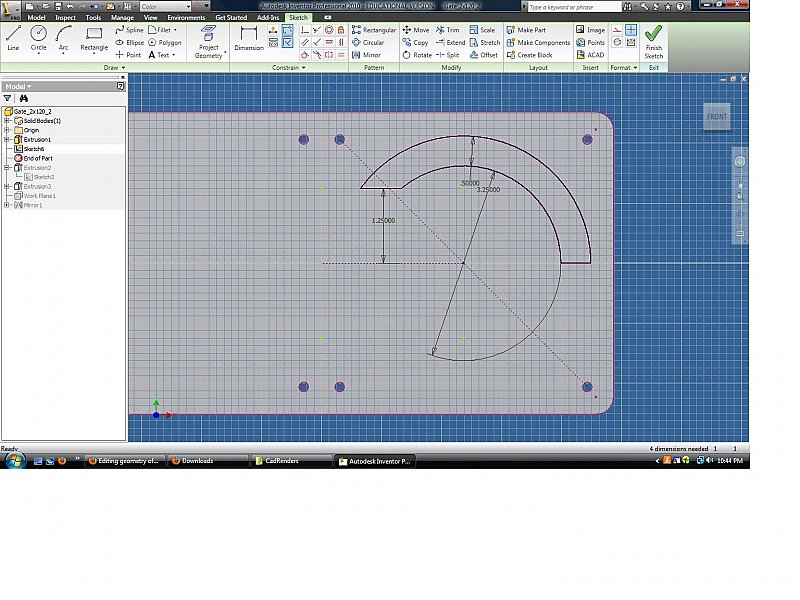Image resolution: width=800 pixels, height=600 pixels.
Task: Activate the Dimension tool
Action: pos(249,39)
